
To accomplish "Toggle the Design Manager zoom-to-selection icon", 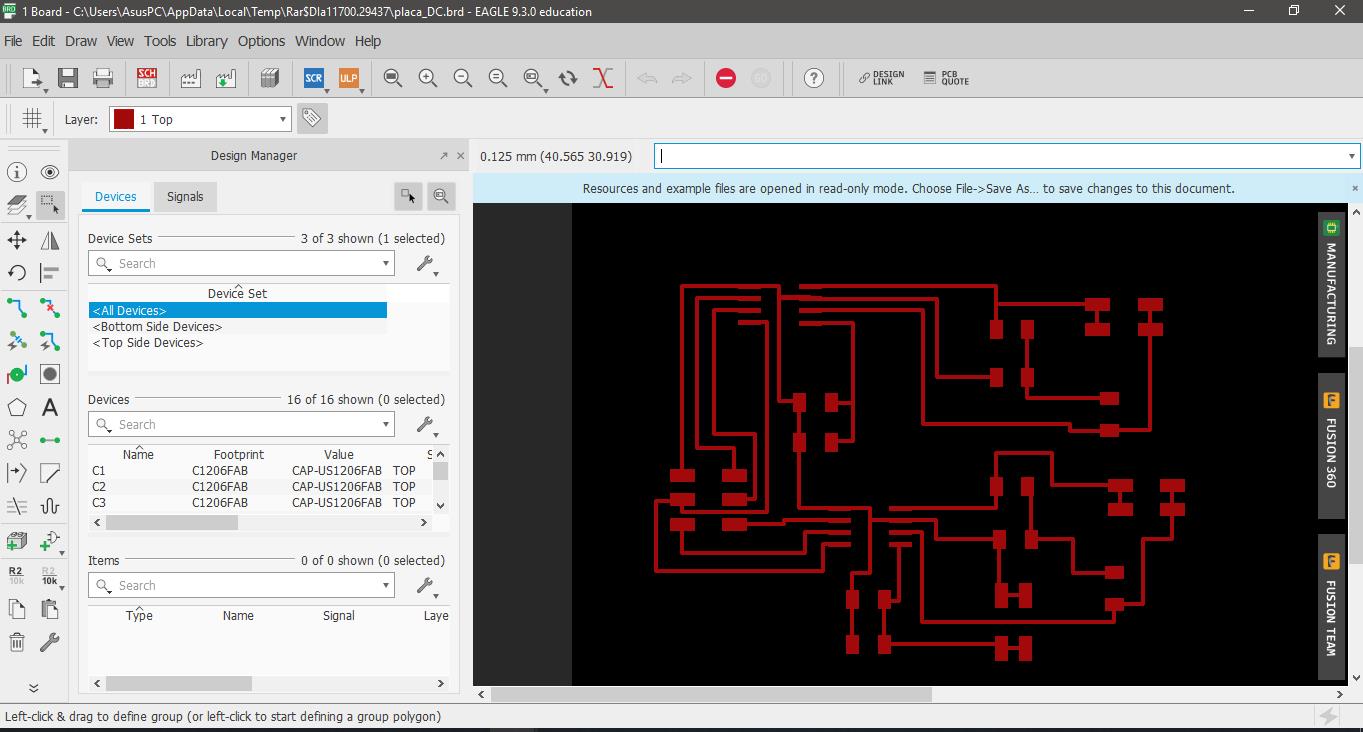I will (441, 196).
